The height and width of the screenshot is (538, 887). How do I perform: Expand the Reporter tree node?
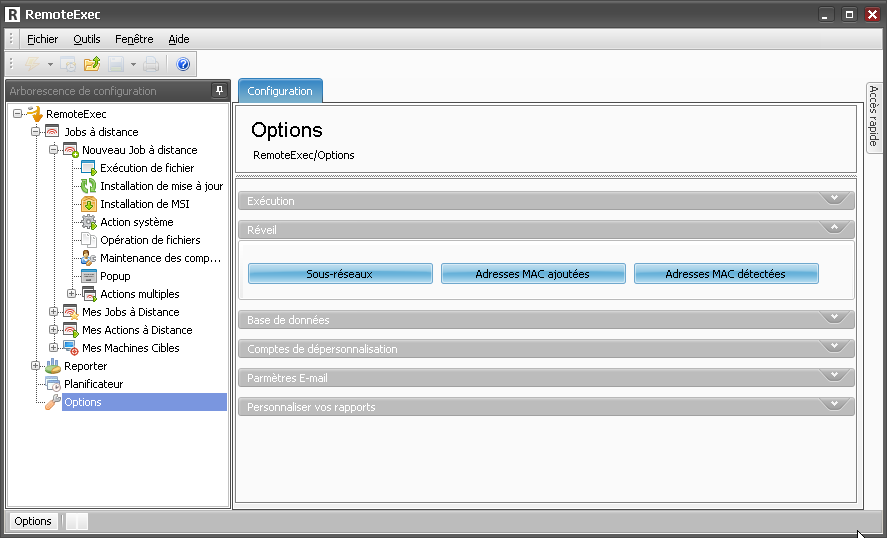tap(36, 366)
